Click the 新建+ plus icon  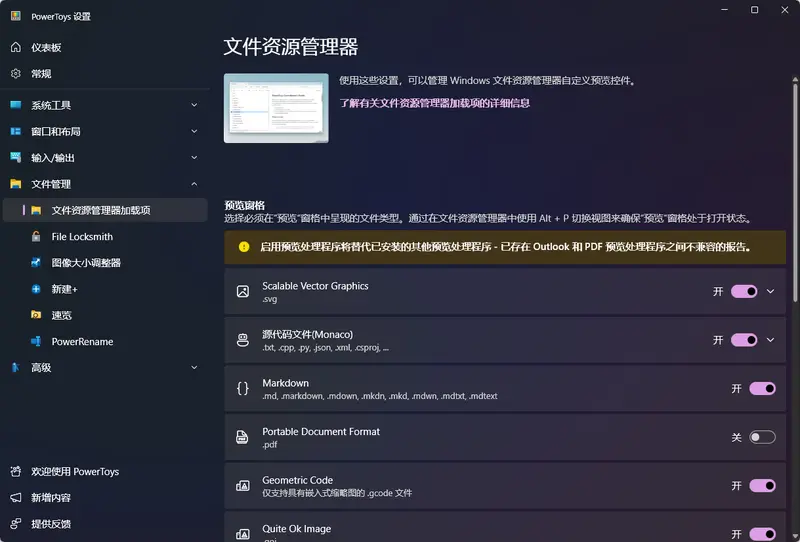coord(36,289)
